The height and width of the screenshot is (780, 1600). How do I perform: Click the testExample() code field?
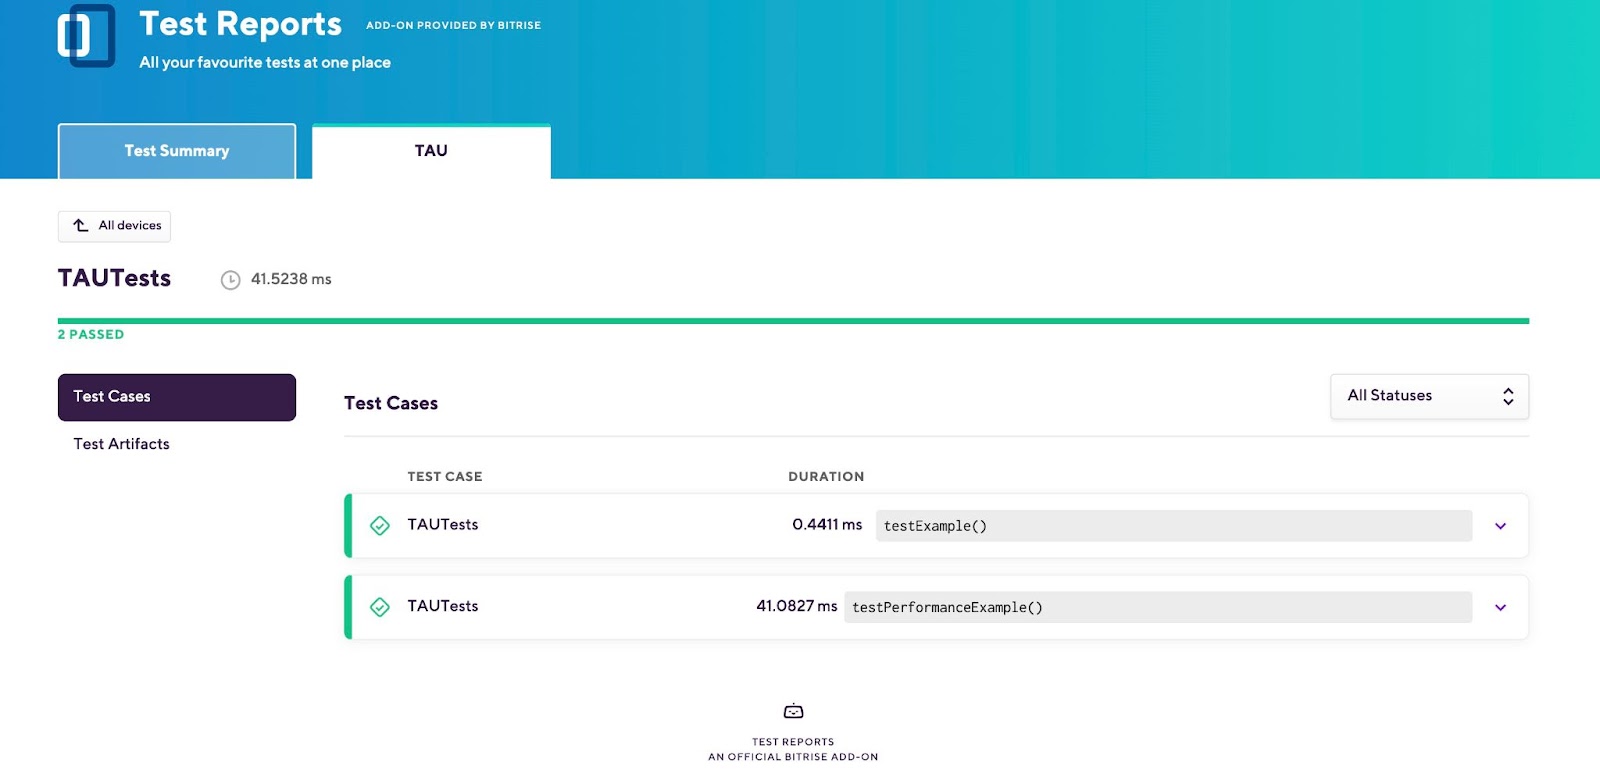click(1174, 526)
